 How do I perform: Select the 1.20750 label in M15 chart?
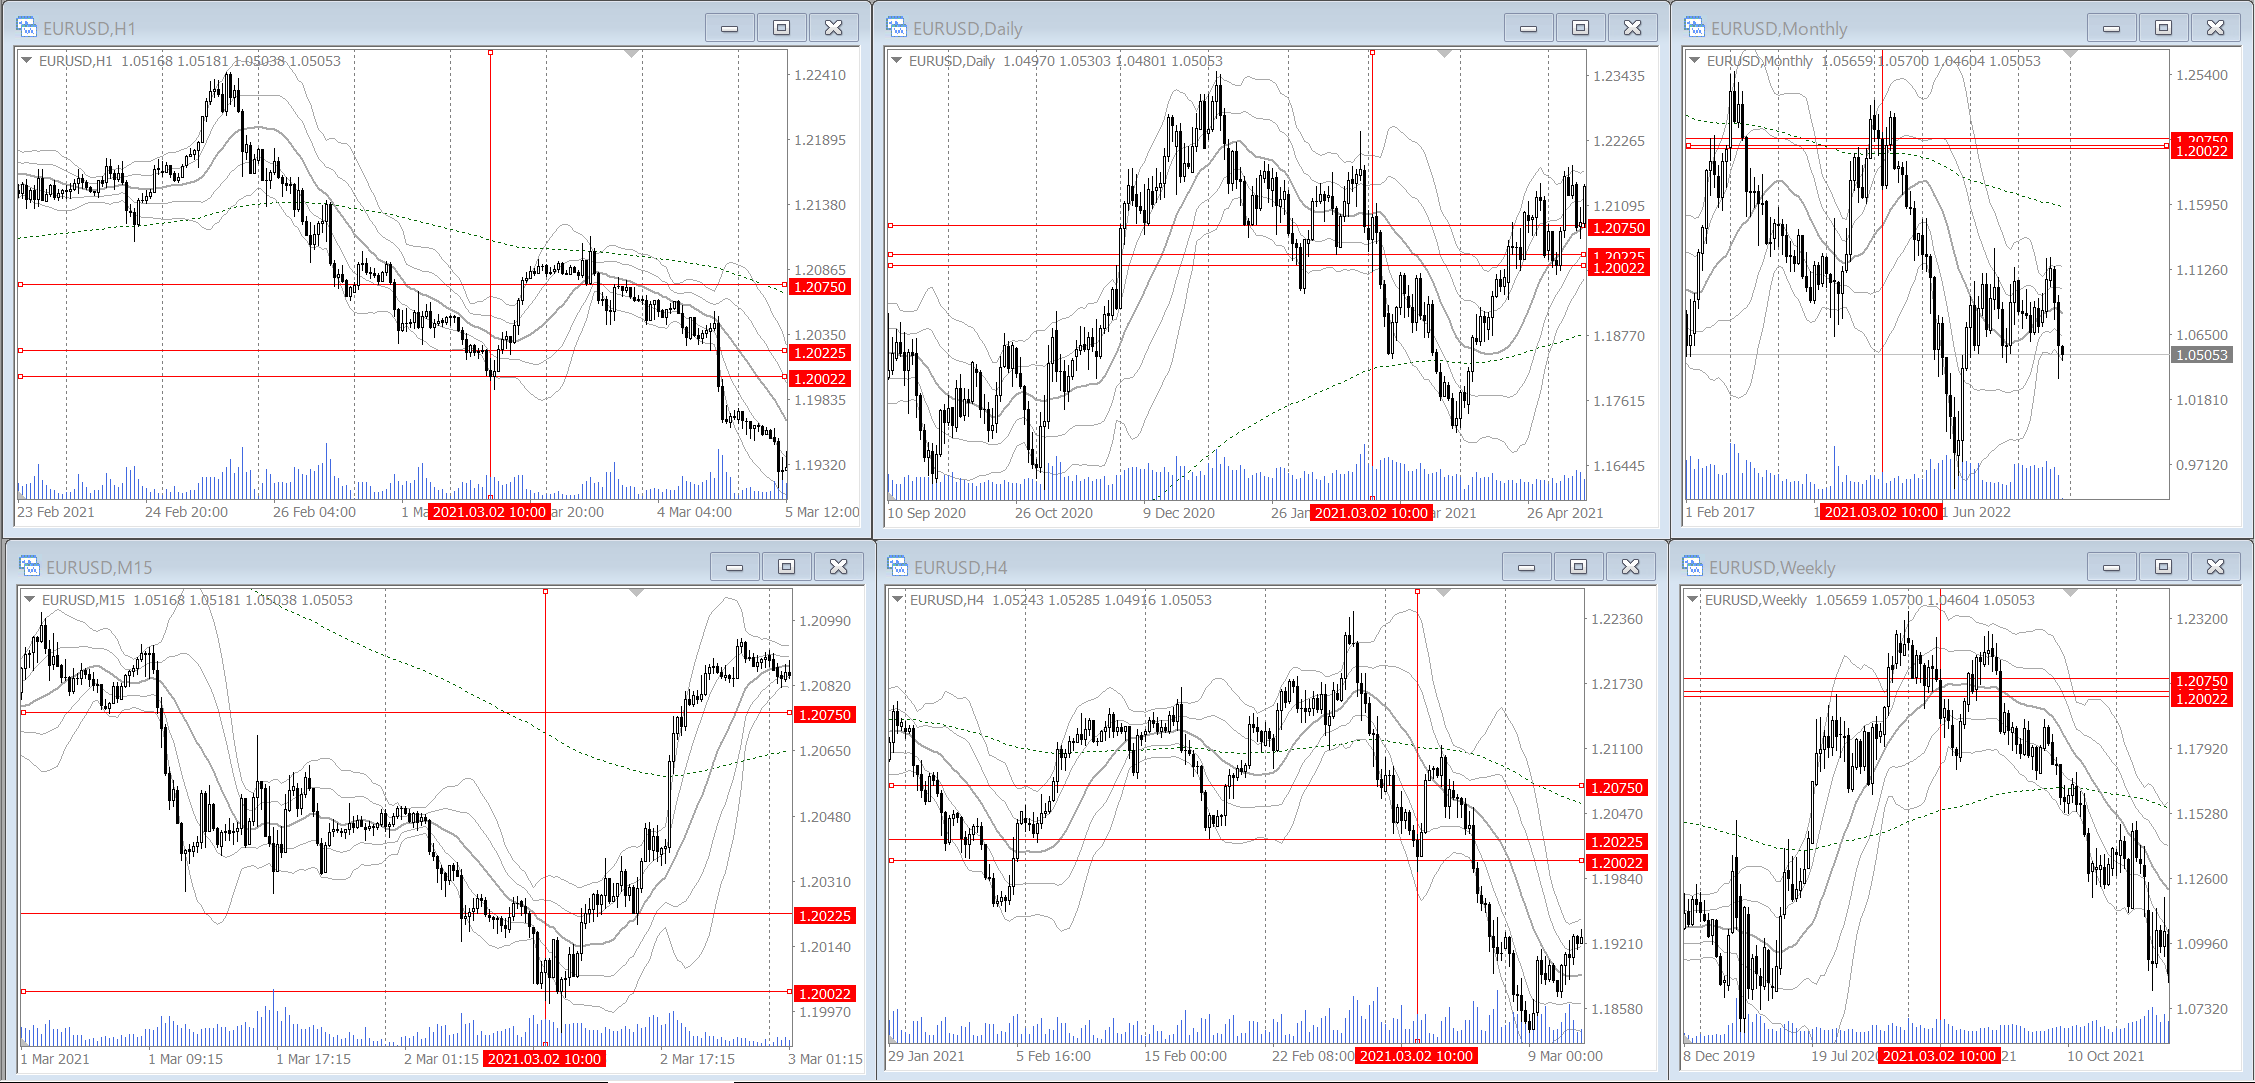825,715
